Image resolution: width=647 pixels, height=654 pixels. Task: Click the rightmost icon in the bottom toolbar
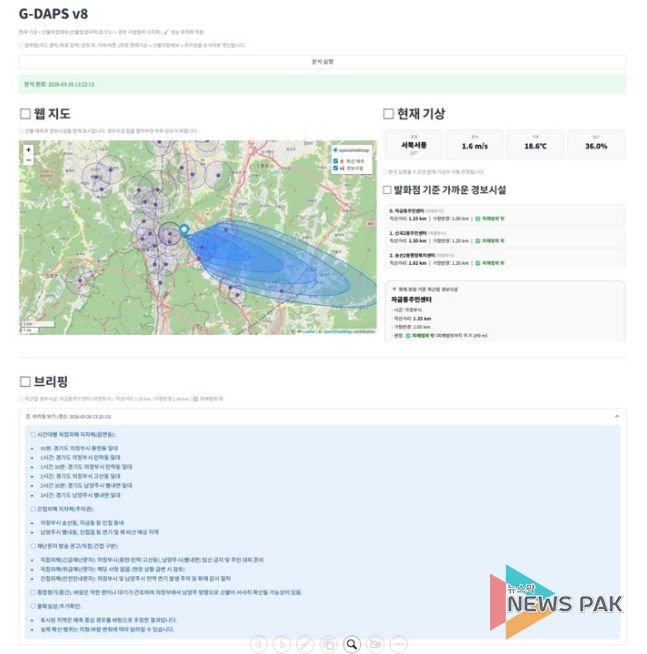click(x=399, y=644)
